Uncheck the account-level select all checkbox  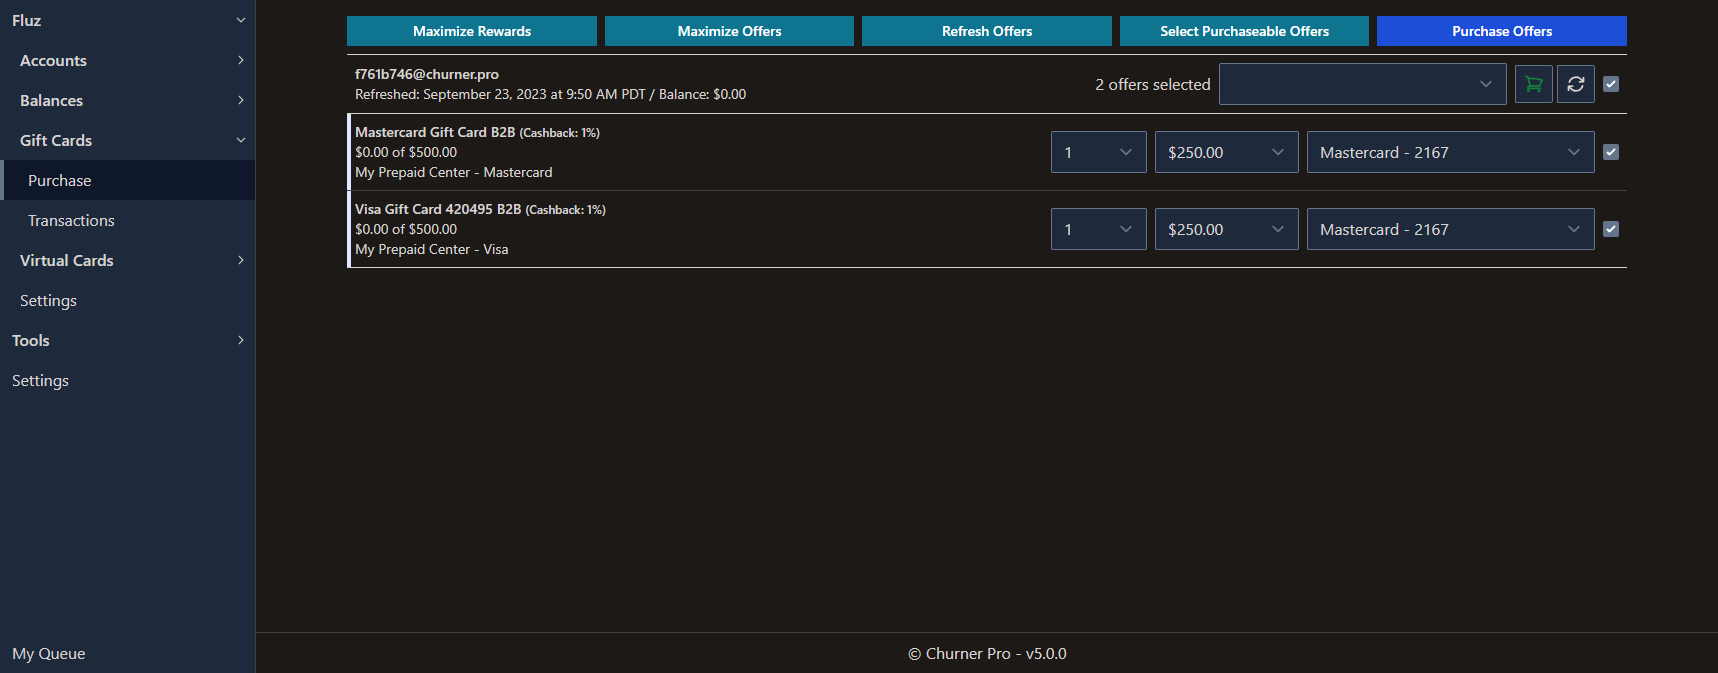(1611, 85)
